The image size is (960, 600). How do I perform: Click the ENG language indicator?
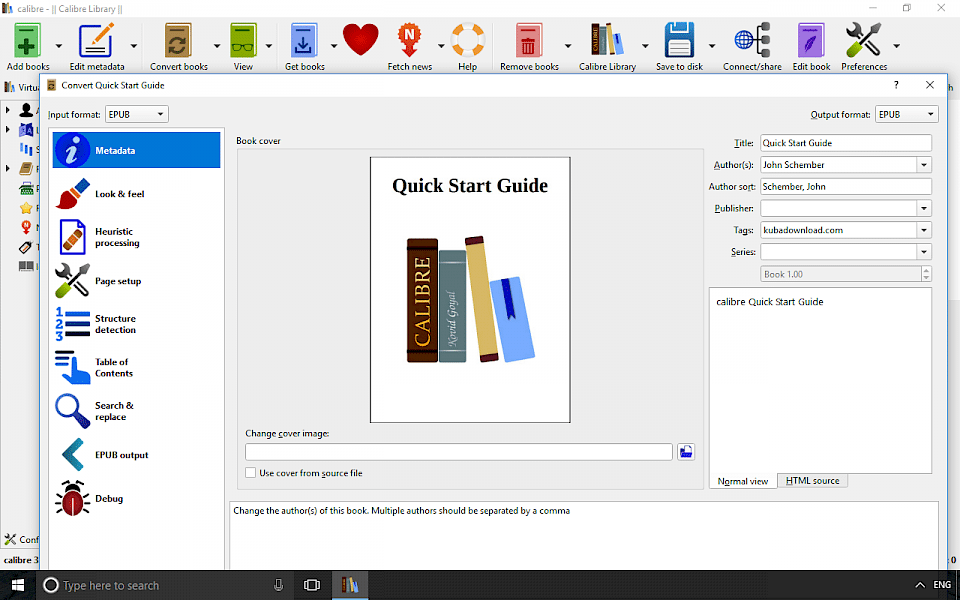click(942, 585)
